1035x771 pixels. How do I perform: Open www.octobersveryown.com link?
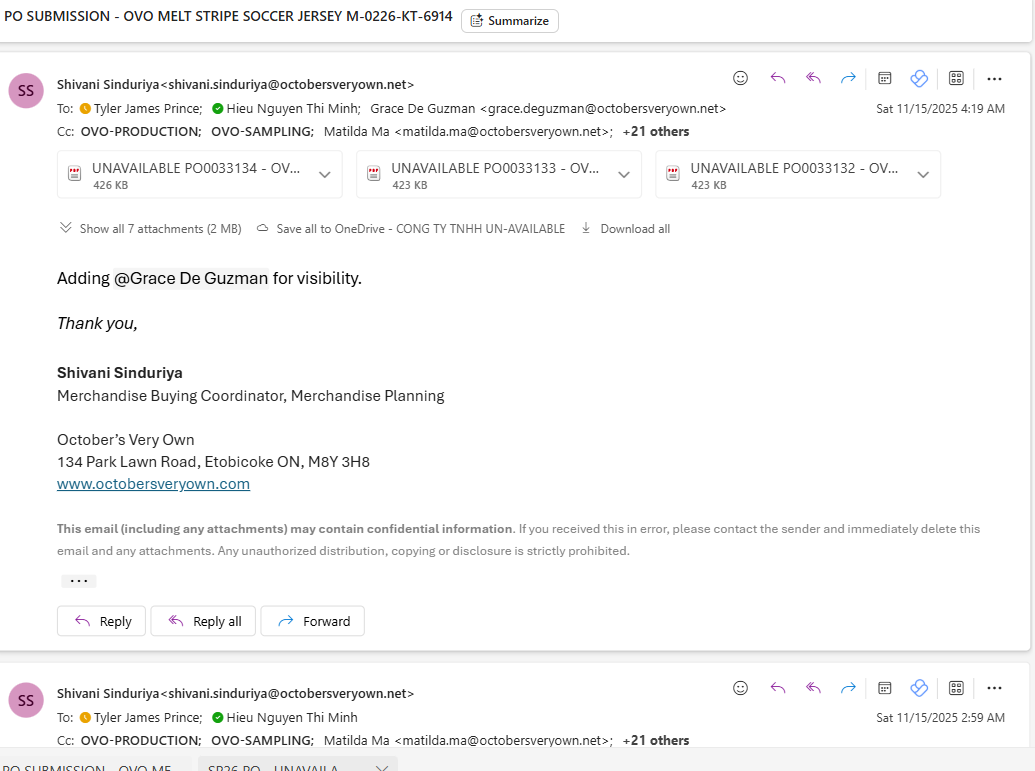click(x=153, y=484)
